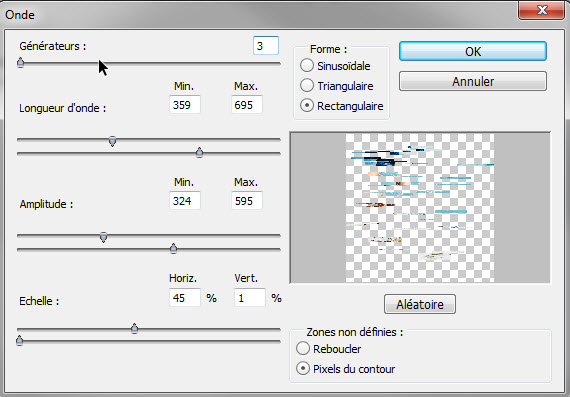The image size is (570, 397).
Task: Click the Echelle Vert. percentage field
Action: pos(250,298)
